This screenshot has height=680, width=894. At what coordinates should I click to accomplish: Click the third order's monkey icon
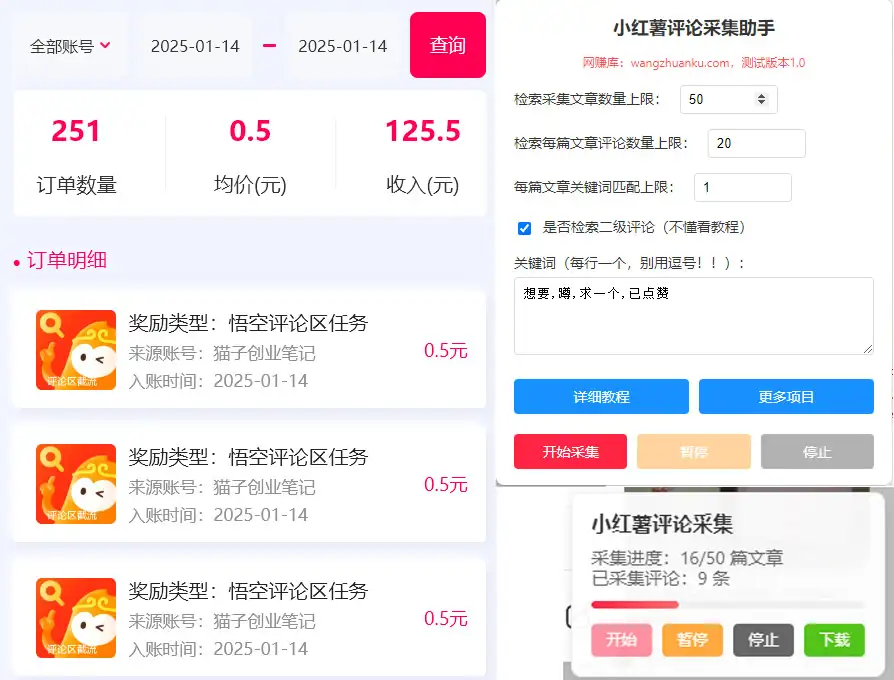coord(69,617)
